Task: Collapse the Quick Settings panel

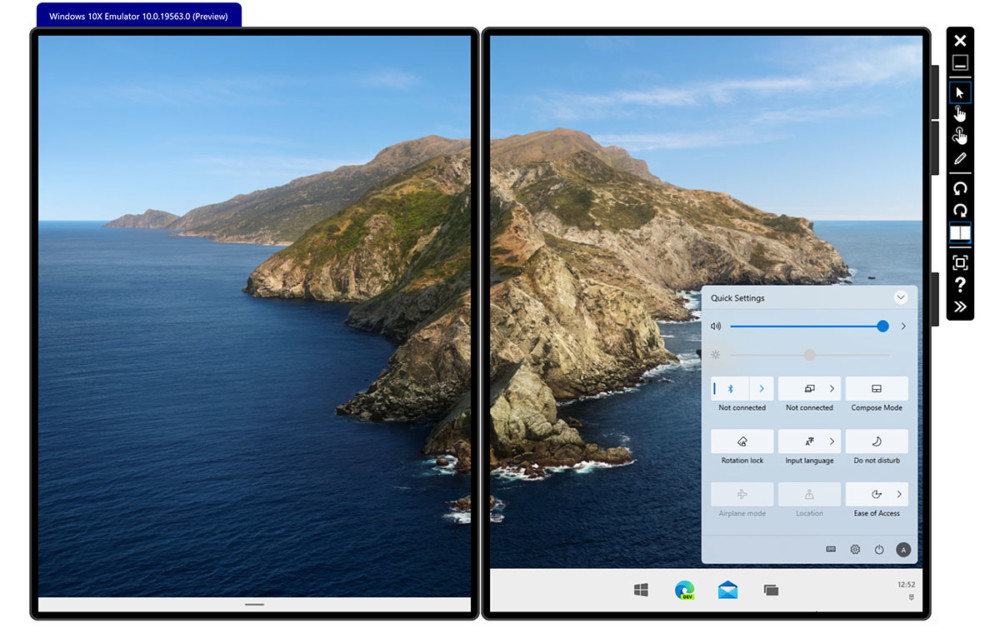Action: [900, 298]
